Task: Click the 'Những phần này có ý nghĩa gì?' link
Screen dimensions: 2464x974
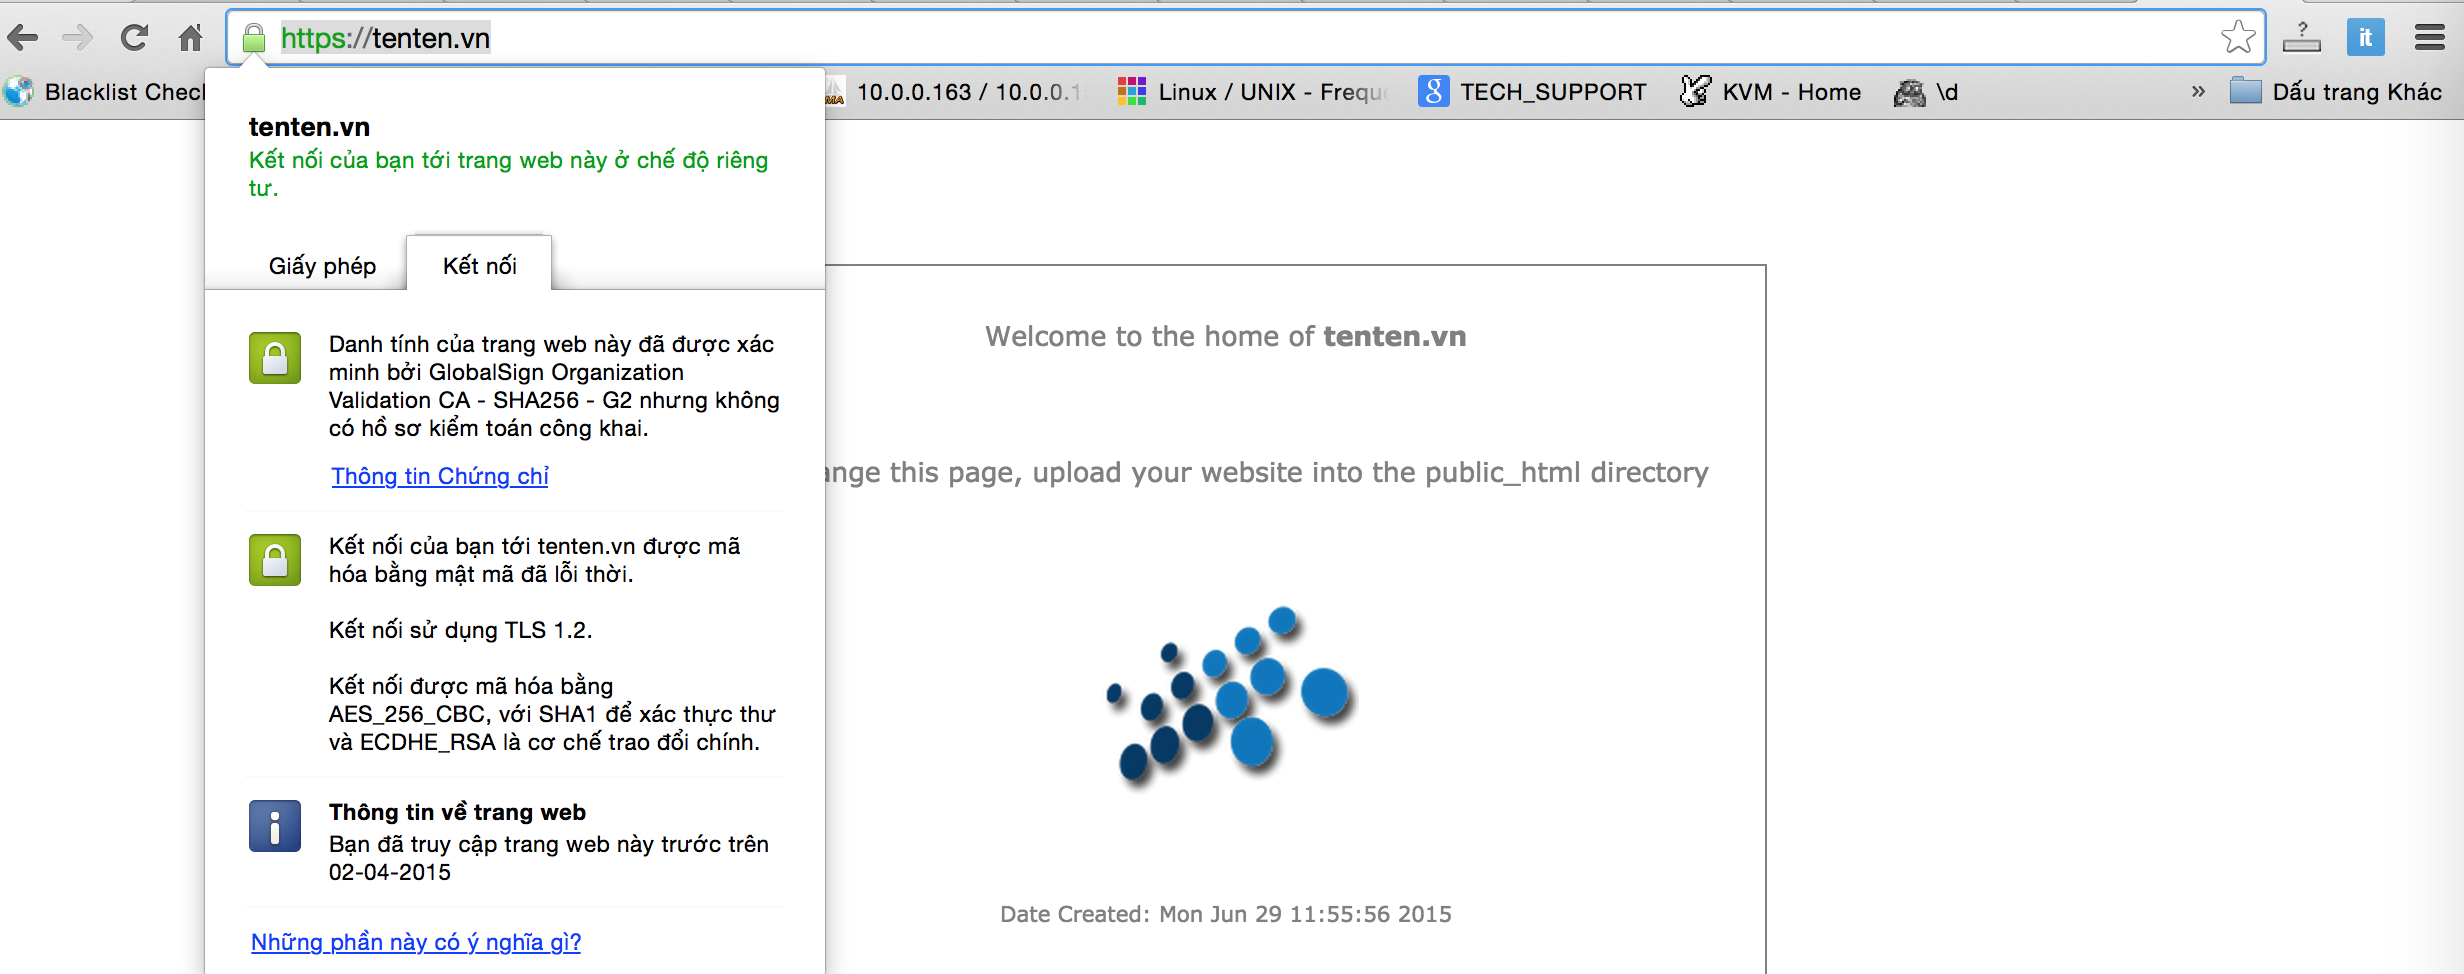Action: pos(416,942)
